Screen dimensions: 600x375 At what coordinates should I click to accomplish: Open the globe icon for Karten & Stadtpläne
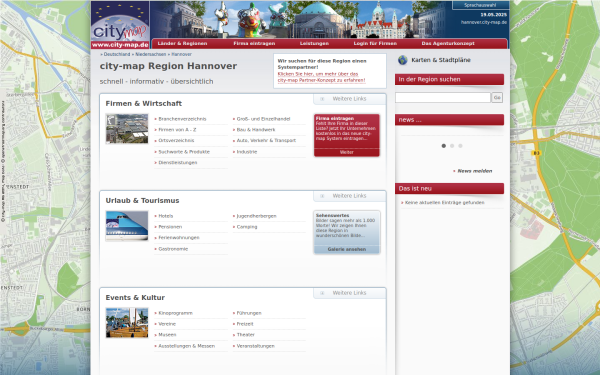pyautogui.click(x=403, y=60)
